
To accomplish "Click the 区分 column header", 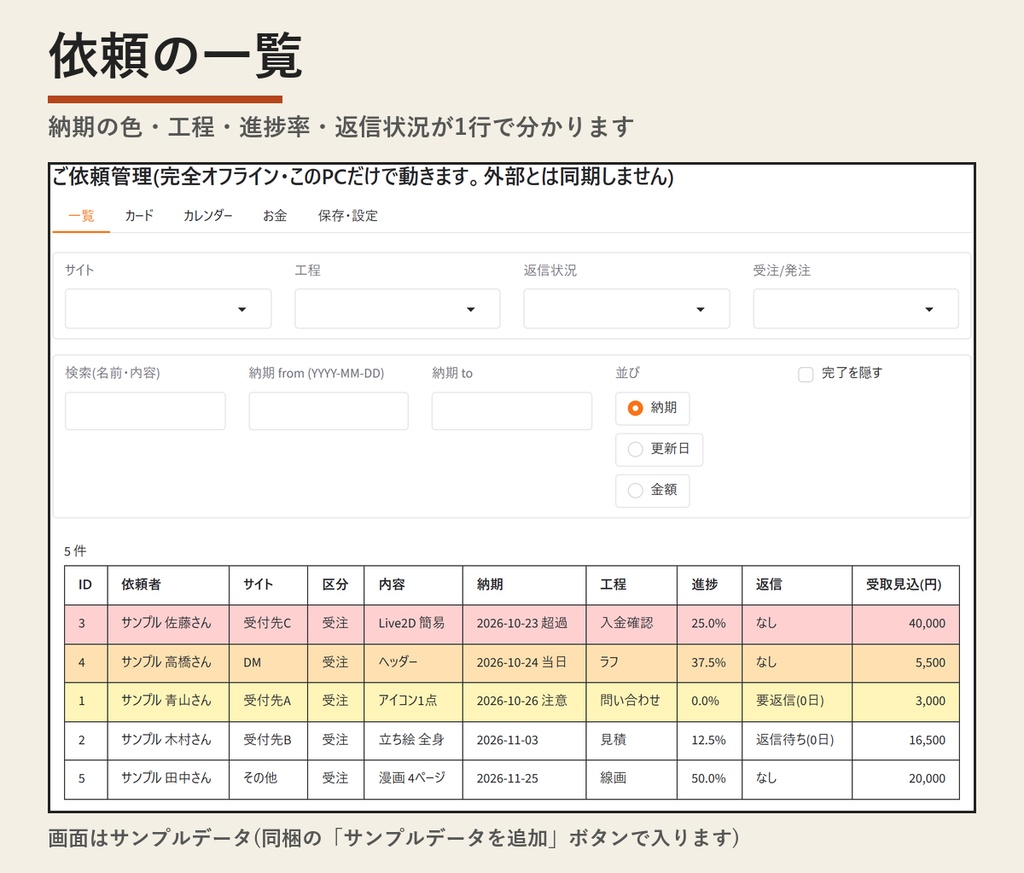I will (x=336, y=585).
